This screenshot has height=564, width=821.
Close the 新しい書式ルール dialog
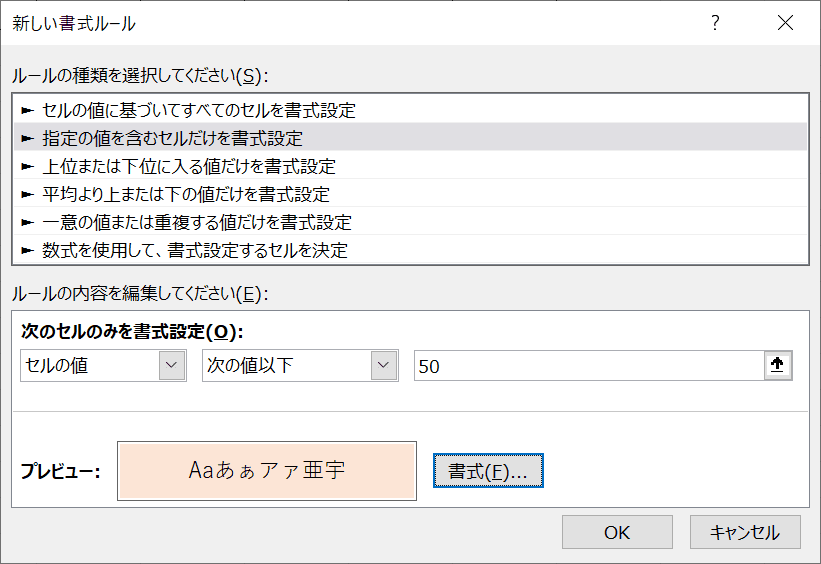click(x=785, y=23)
